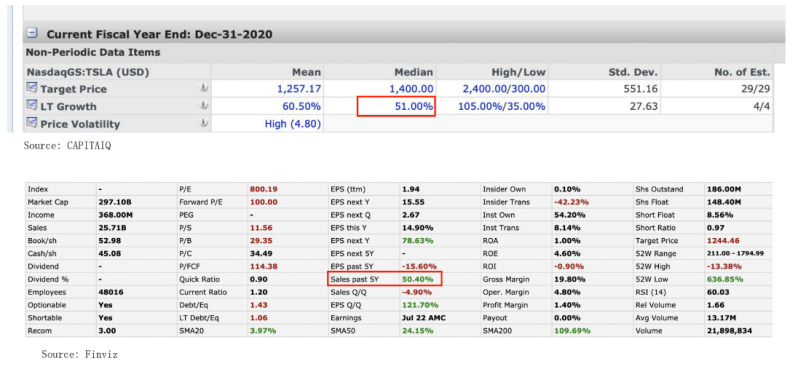Click the No. of Est. value 29/29

[756, 89]
